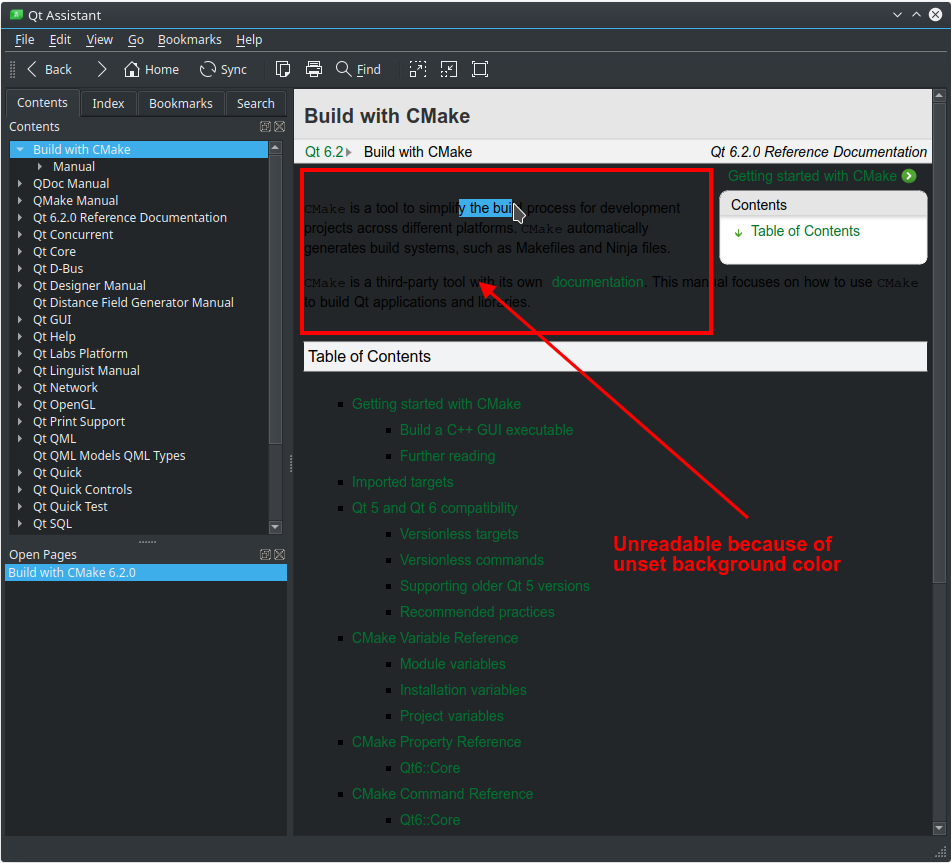Go forward using the forward arrow
This screenshot has width=951, height=863.
(x=102, y=70)
